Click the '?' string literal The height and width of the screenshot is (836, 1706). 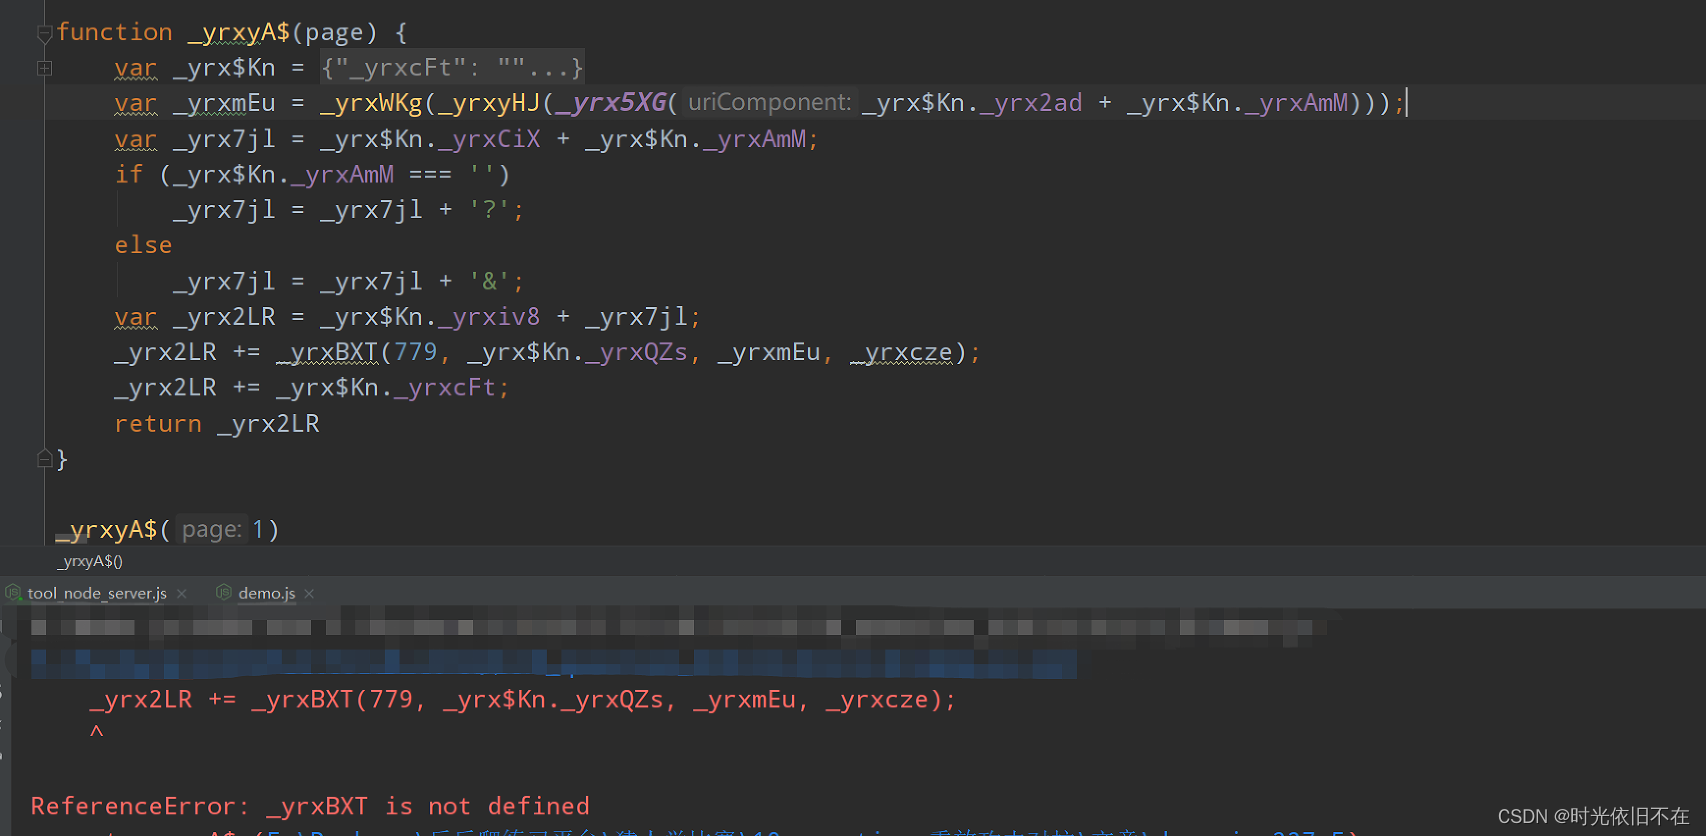coord(489,210)
